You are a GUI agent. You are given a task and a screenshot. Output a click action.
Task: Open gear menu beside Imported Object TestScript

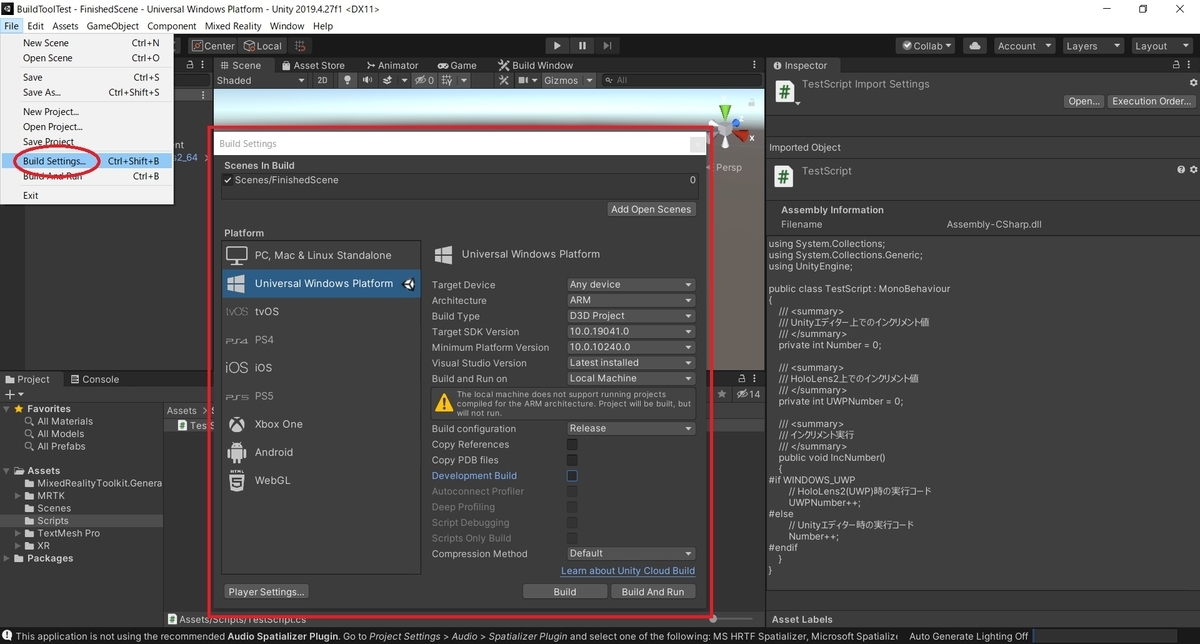(1192, 171)
